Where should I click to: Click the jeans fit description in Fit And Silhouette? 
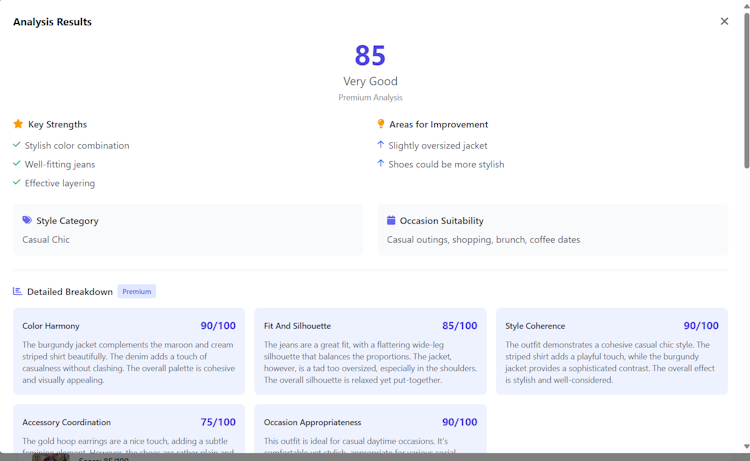370,362
